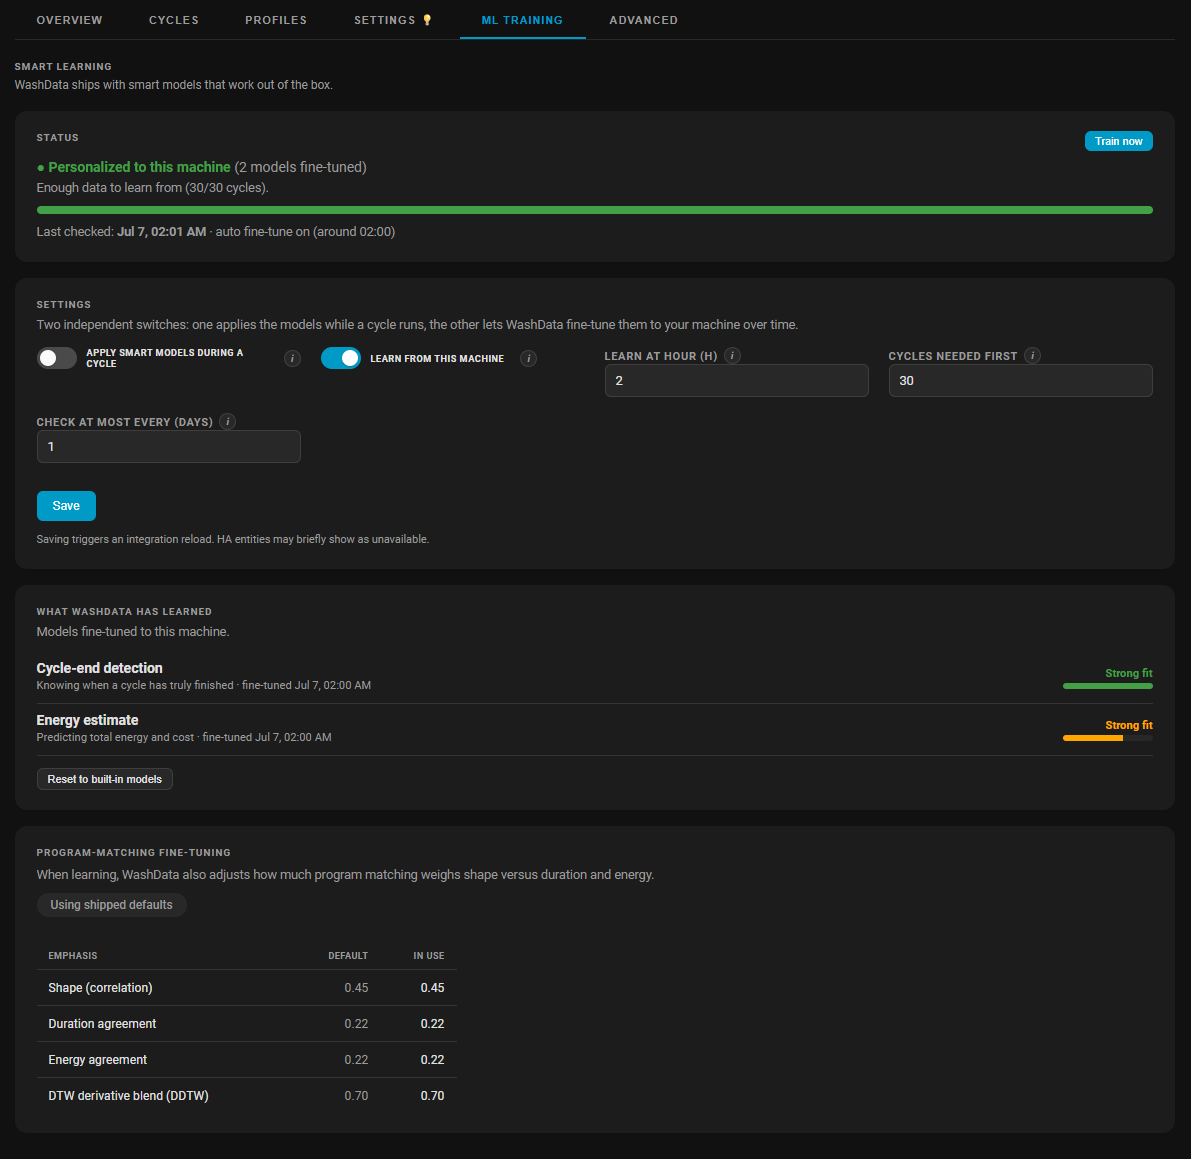Click Reset to built-in models
Viewport: 1191px width, 1159px height.
point(105,779)
